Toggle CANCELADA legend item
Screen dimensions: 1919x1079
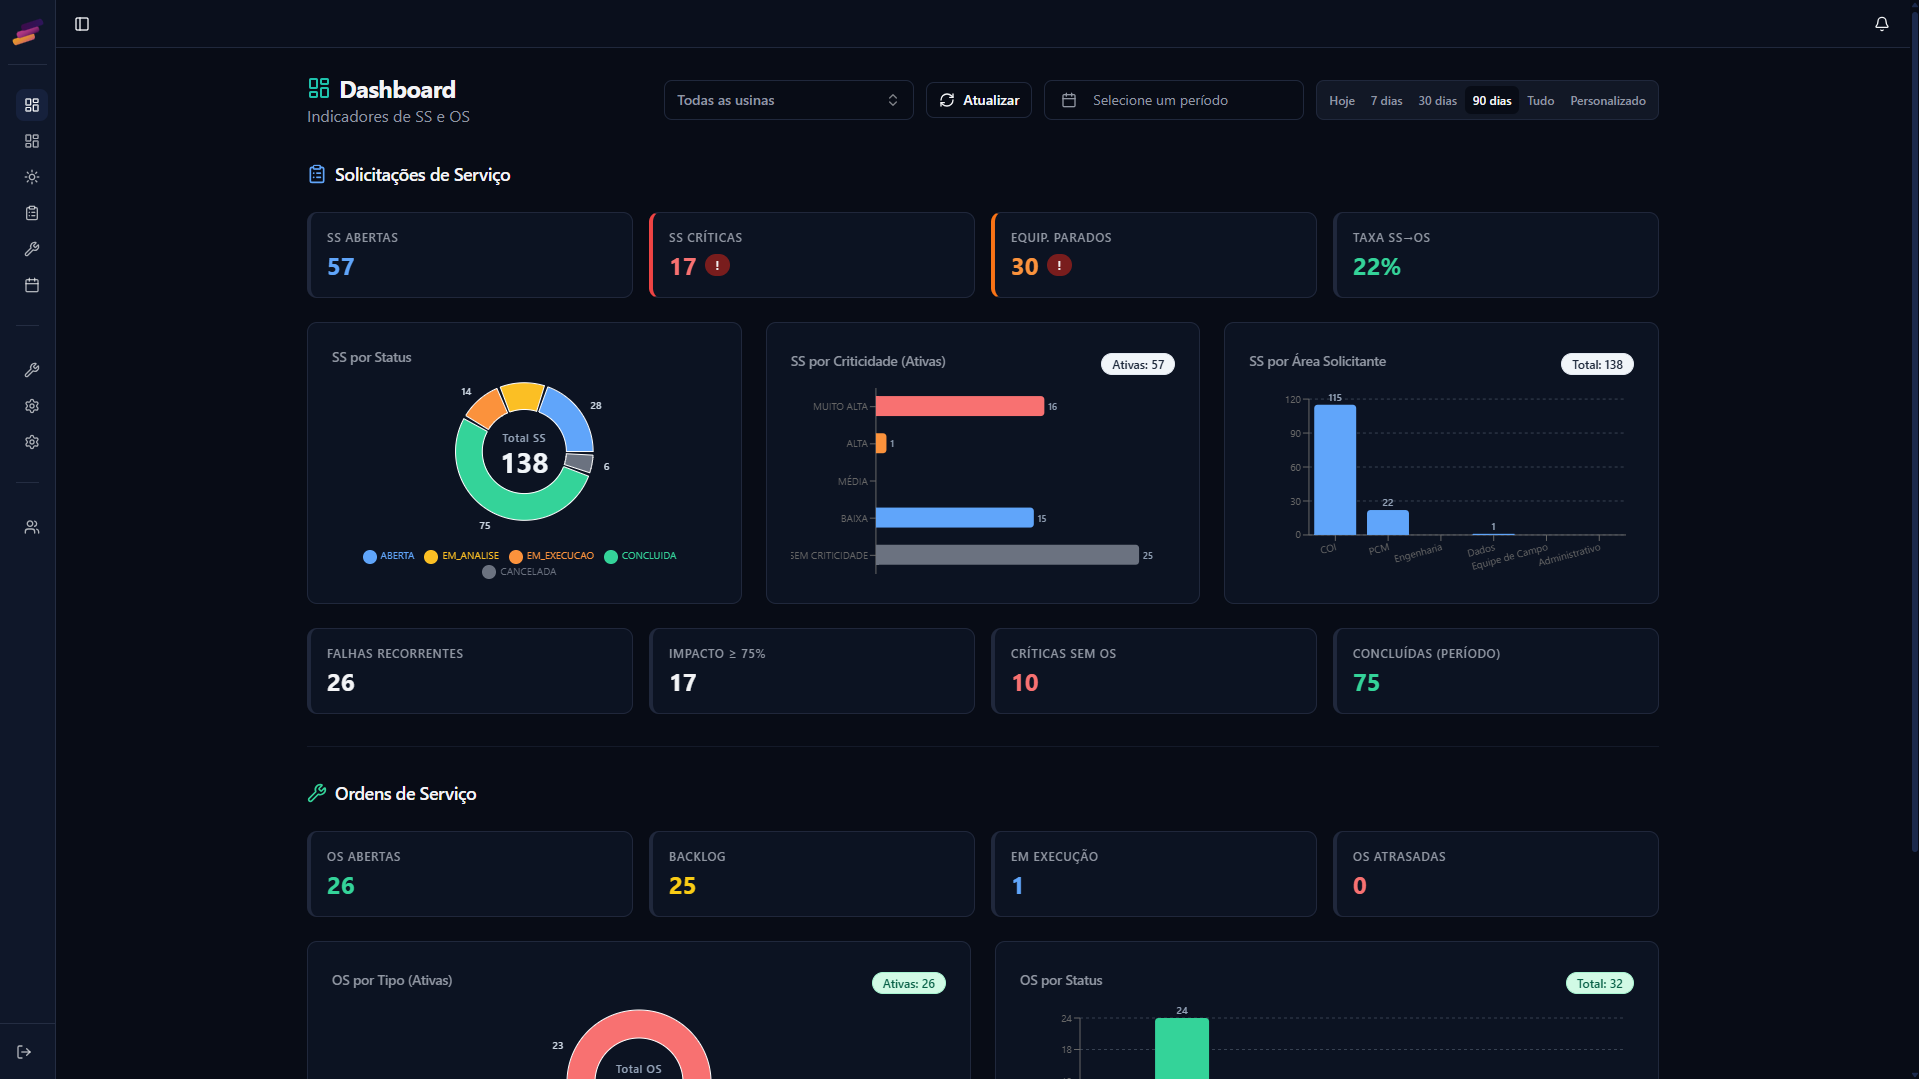tap(519, 572)
